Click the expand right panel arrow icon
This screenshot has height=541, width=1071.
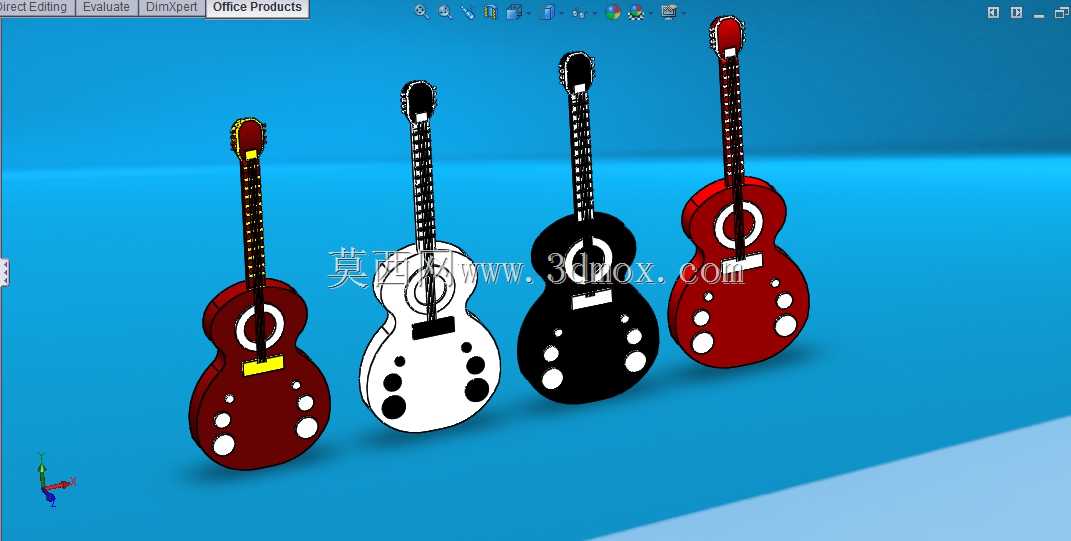[x=1016, y=12]
